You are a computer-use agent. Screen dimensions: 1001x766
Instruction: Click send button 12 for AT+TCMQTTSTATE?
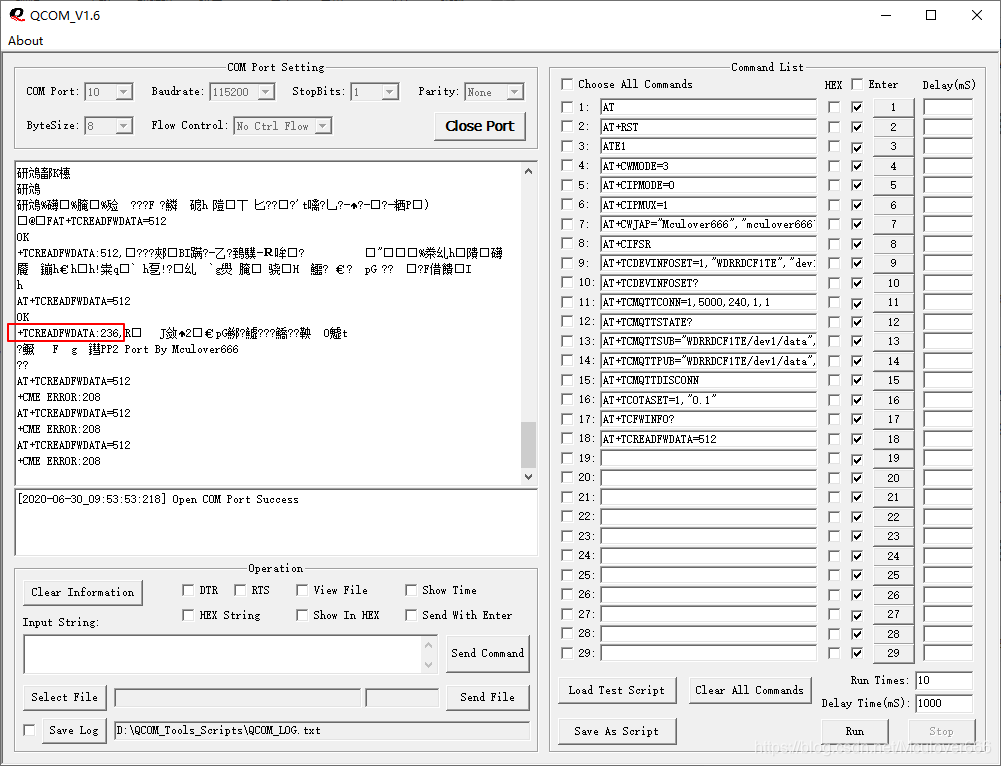[893, 322]
